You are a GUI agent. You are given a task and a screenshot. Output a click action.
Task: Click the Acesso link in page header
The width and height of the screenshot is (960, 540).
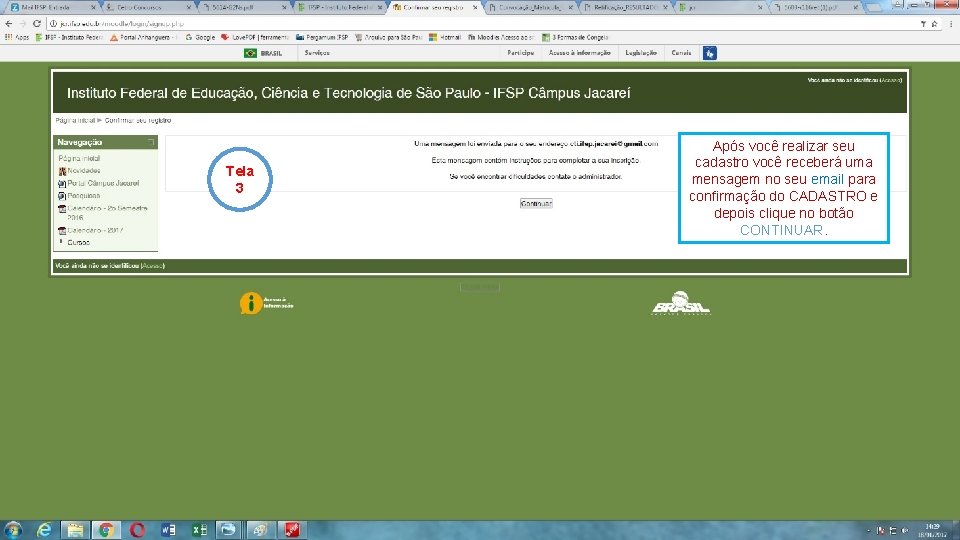point(891,80)
